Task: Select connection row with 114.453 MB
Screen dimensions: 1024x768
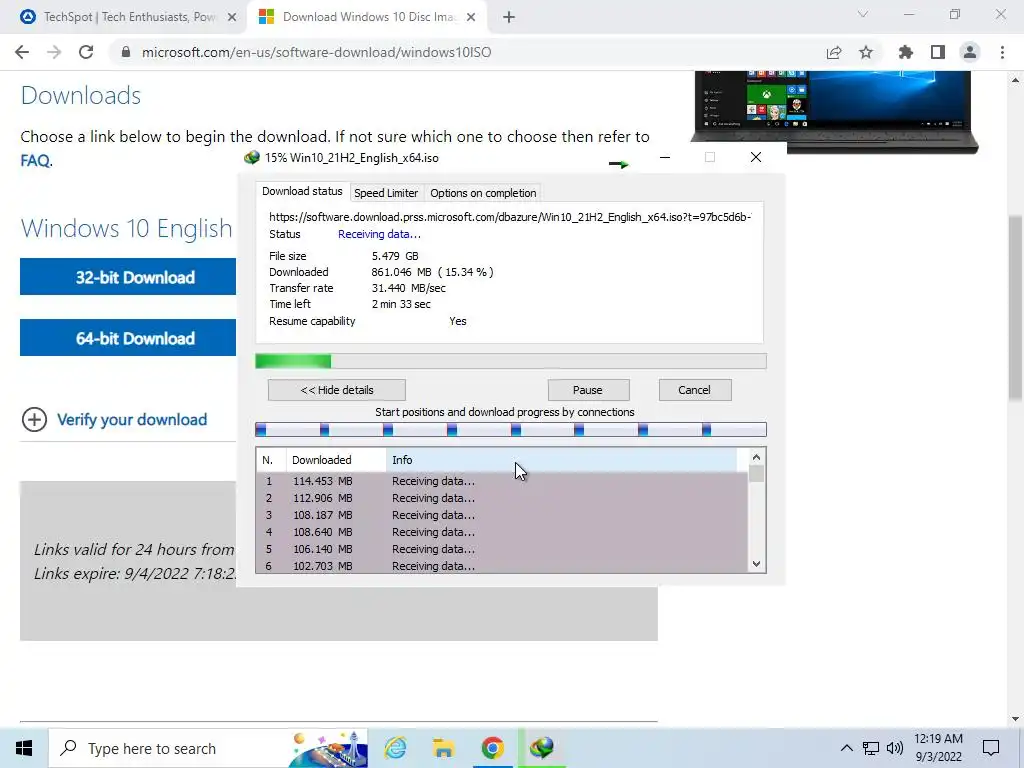Action: click(502, 481)
